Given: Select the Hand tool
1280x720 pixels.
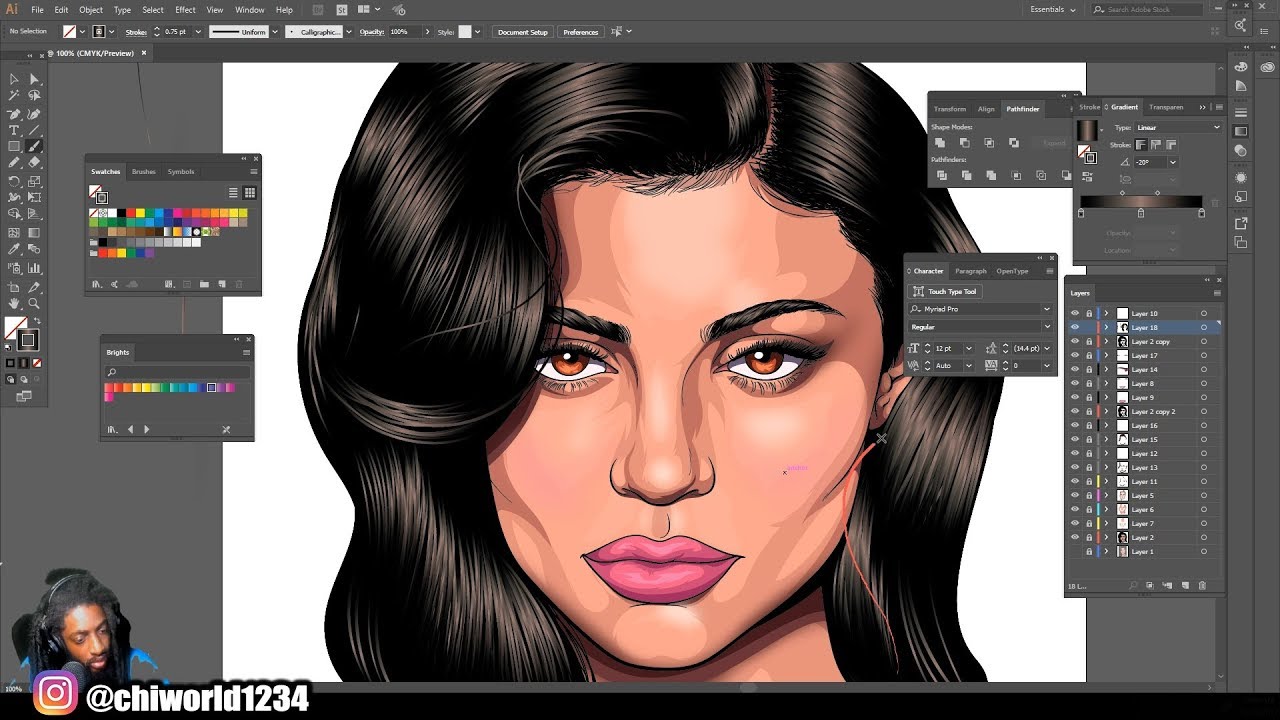Looking at the screenshot, I should pos(14,303).
